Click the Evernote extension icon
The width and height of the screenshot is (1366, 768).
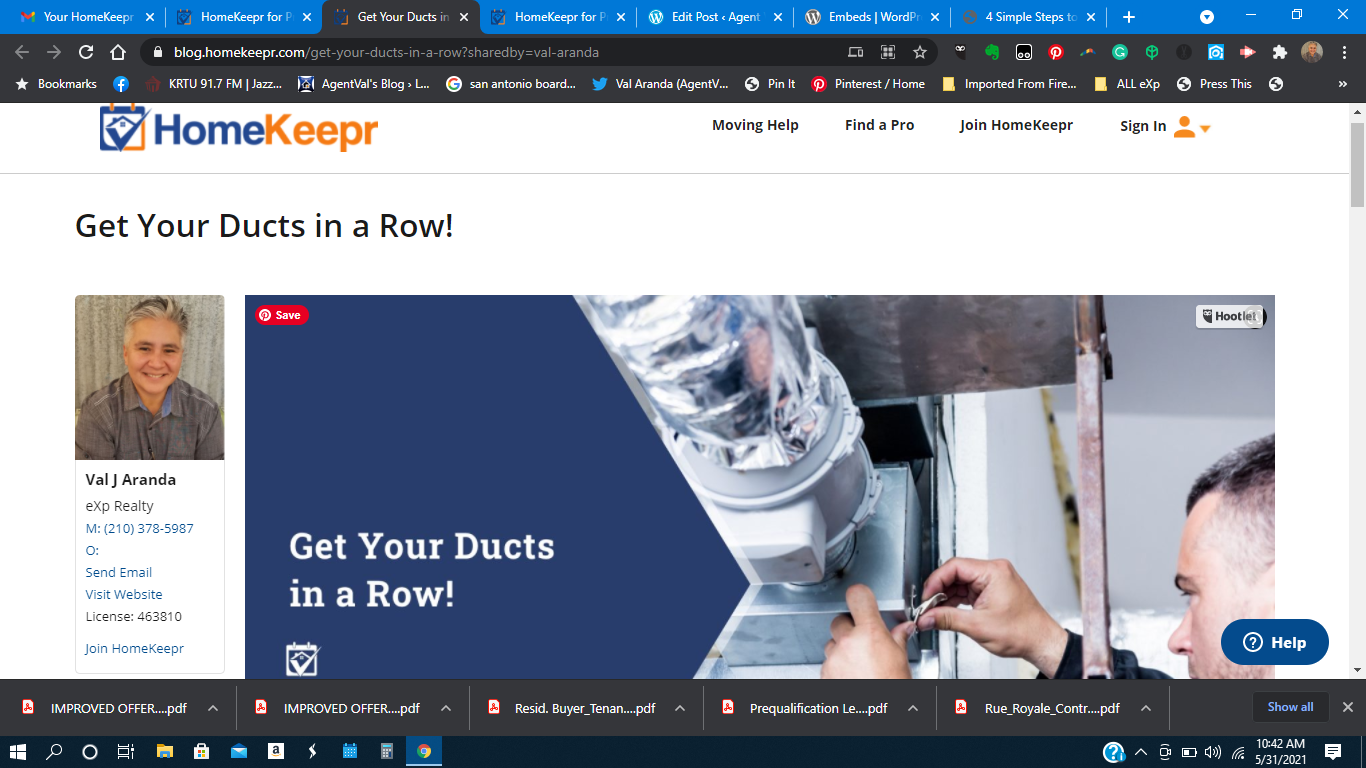992,52
